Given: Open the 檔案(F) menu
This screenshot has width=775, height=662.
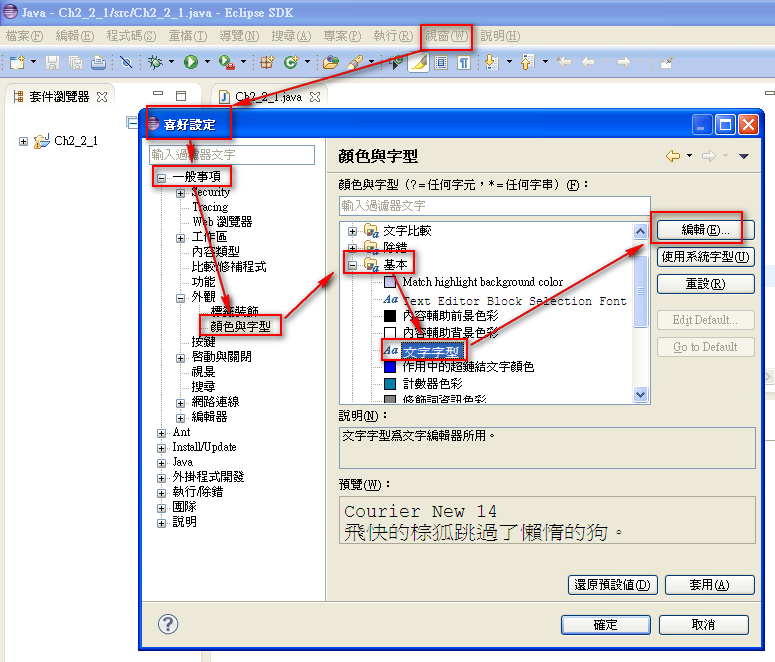Looking at the screenshot, I should coord(24,36).
